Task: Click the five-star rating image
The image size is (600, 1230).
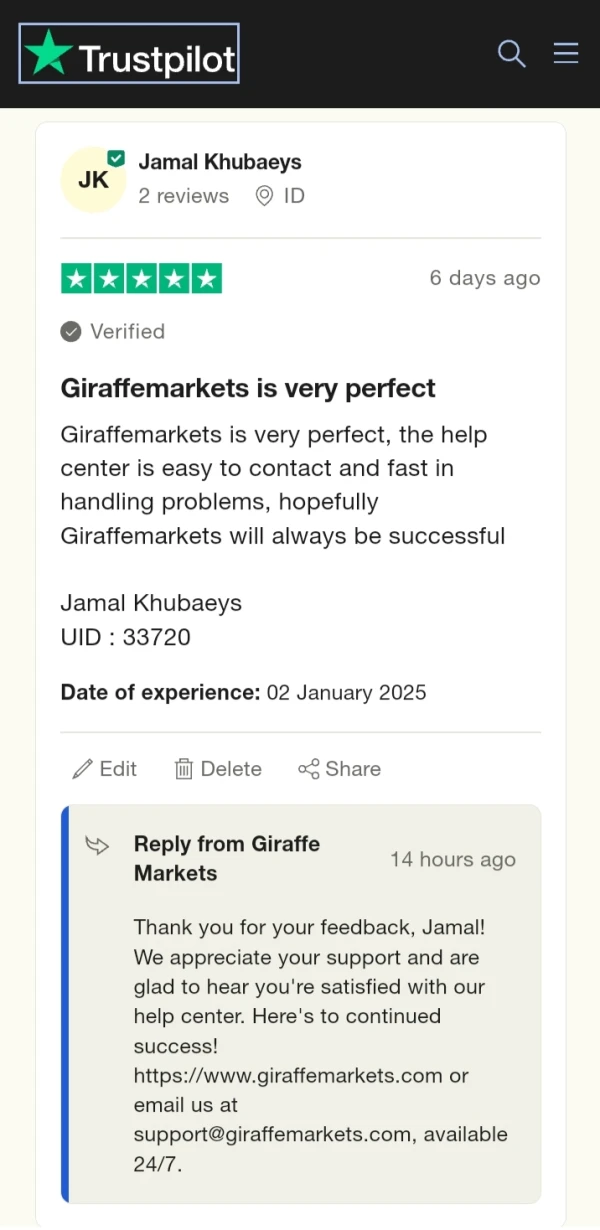Action: (x=141, y=278)
